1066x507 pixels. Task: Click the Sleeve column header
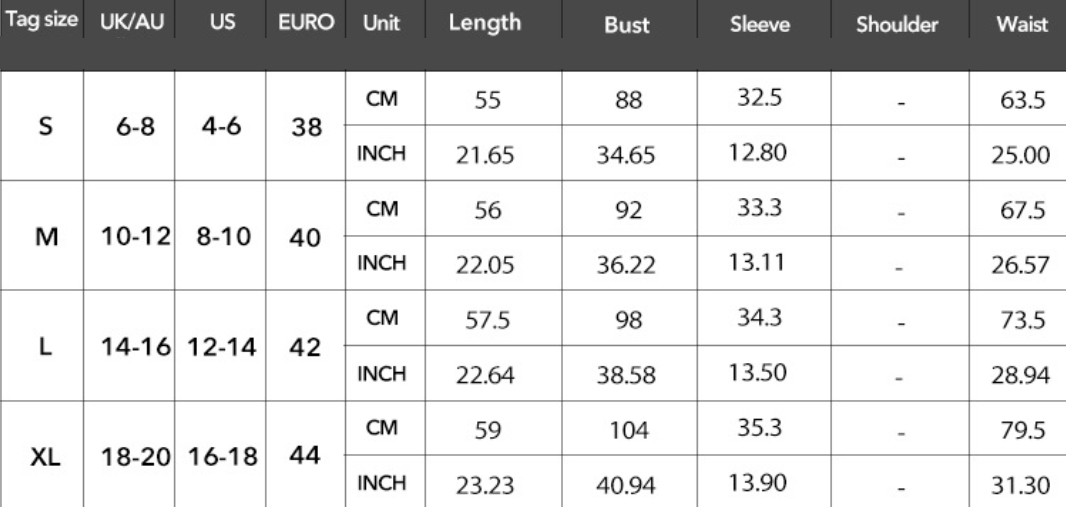click(x=760, y=24)
